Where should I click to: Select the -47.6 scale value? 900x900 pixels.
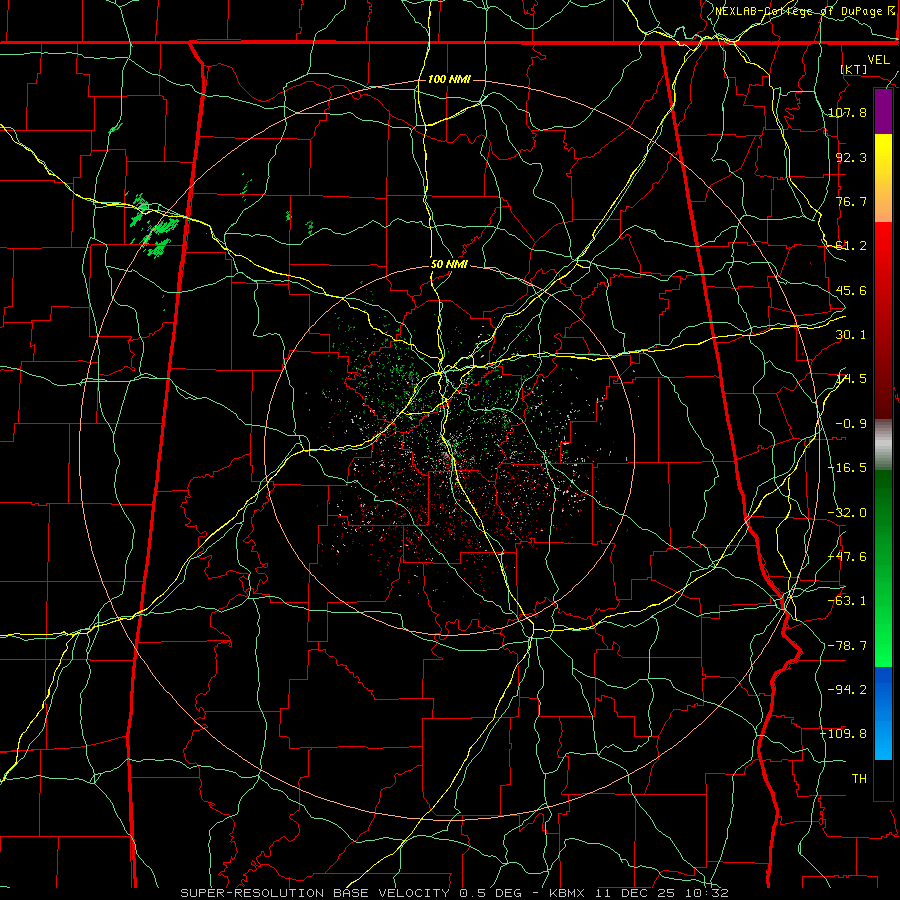[847, 557]
